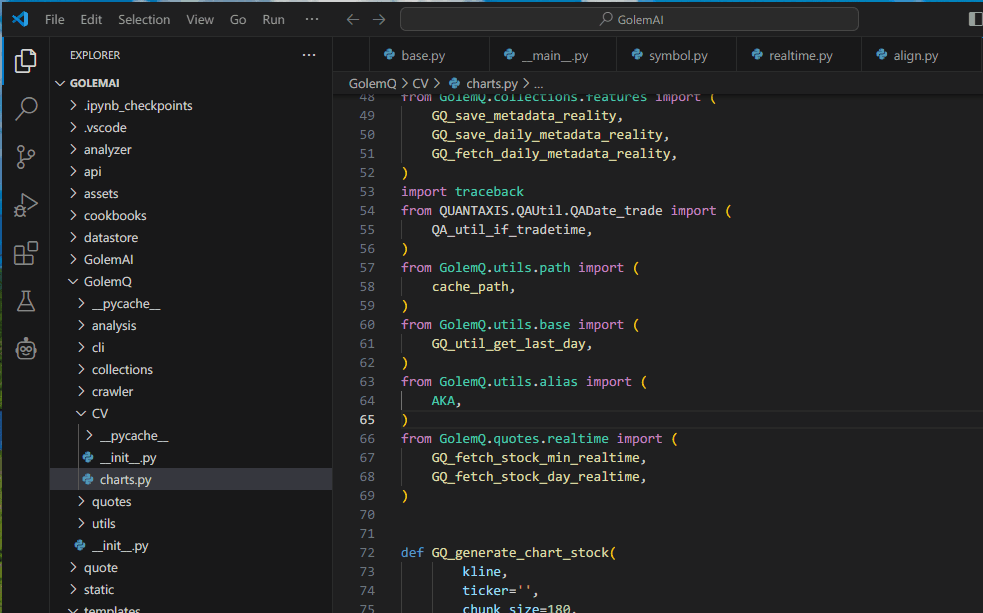The height and width of the screenshot is (613, 983).
Task: Click the Go Forward arrow
Action: point(379,20)
